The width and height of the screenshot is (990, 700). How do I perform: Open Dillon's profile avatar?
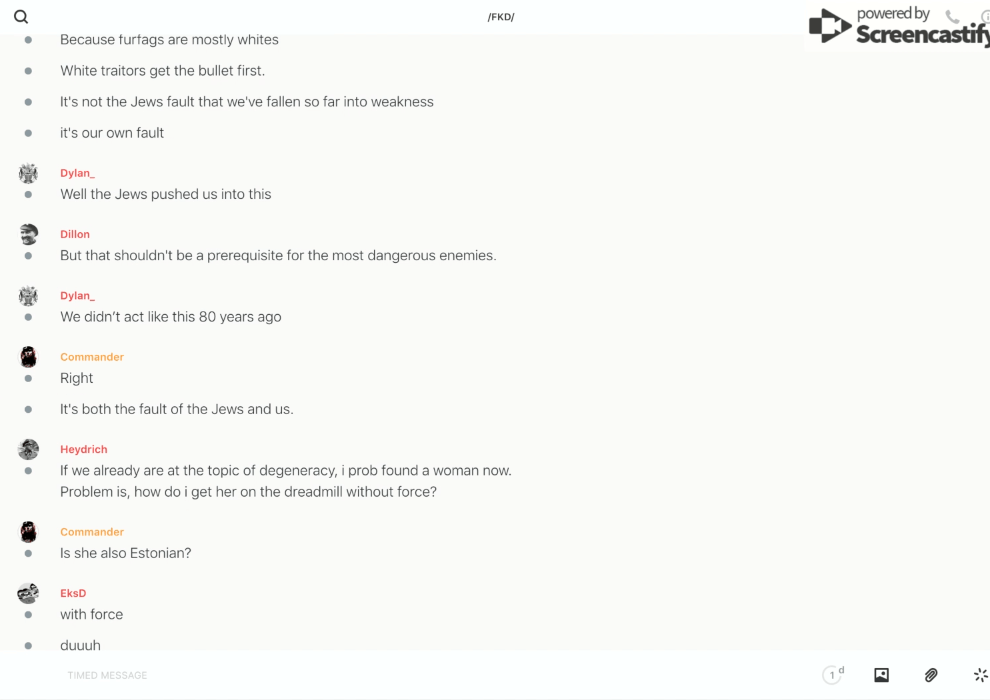[x=28, y=234]
